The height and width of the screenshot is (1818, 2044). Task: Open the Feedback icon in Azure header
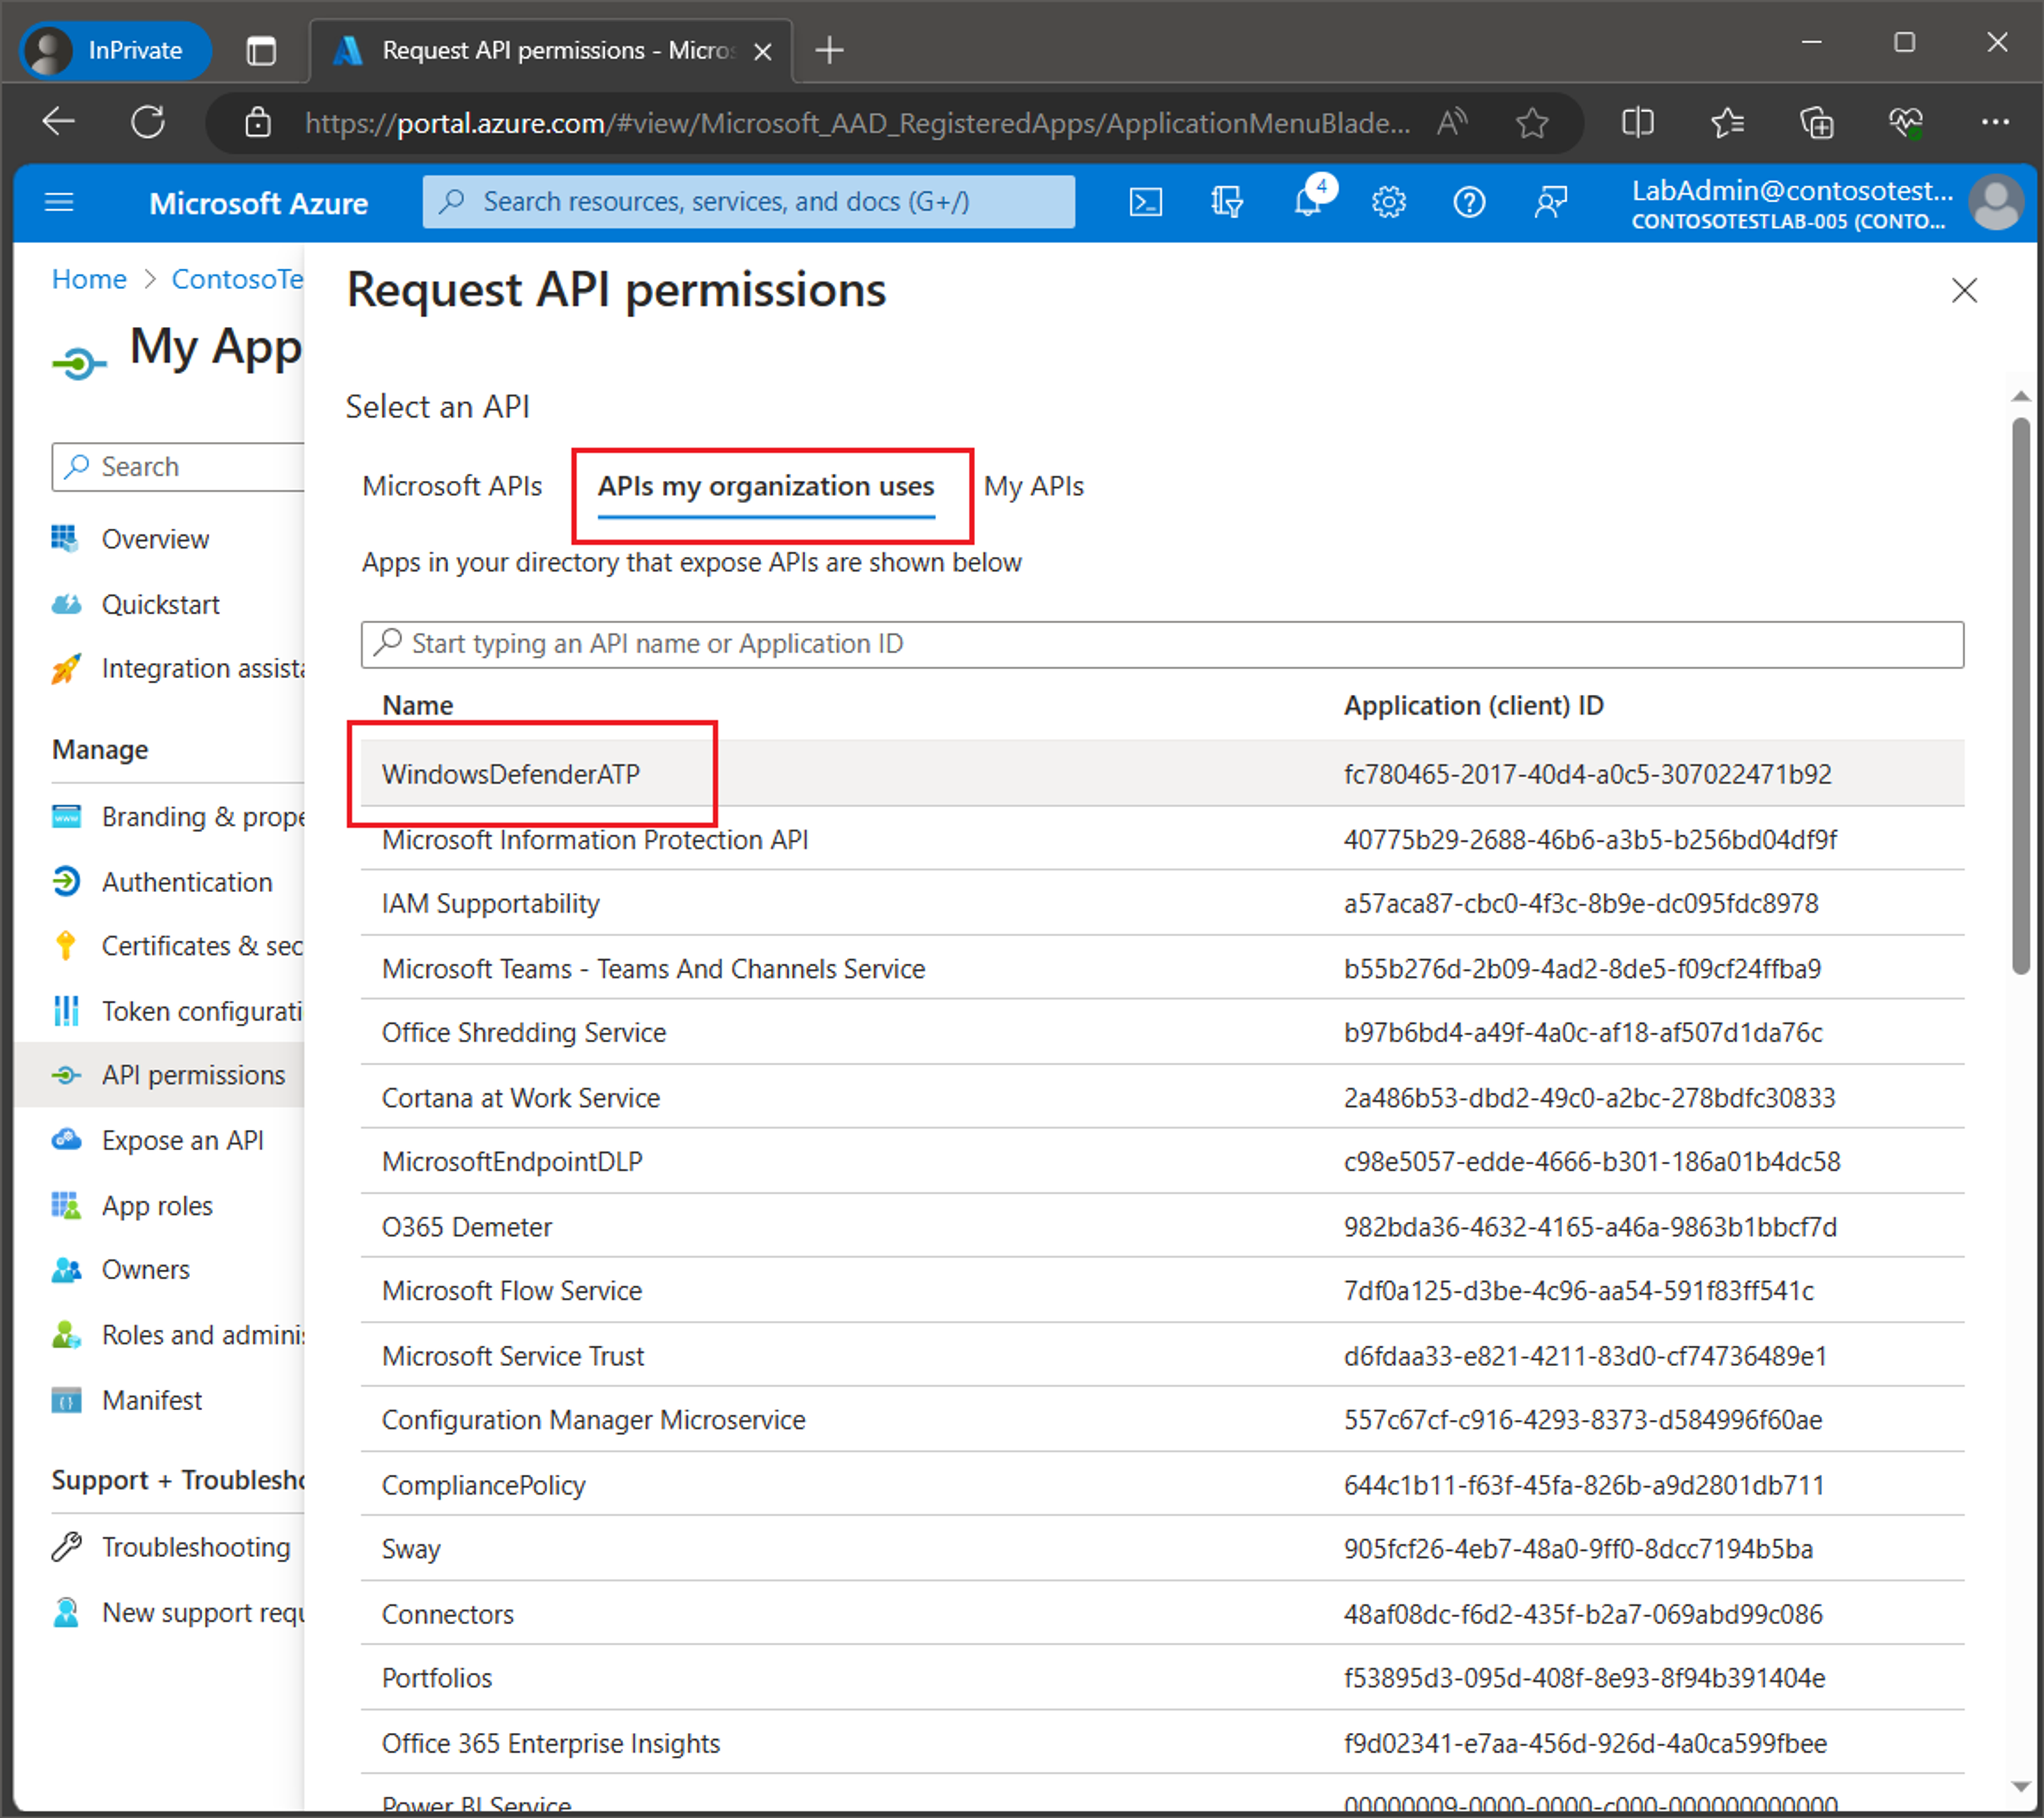pos(1550,203)
